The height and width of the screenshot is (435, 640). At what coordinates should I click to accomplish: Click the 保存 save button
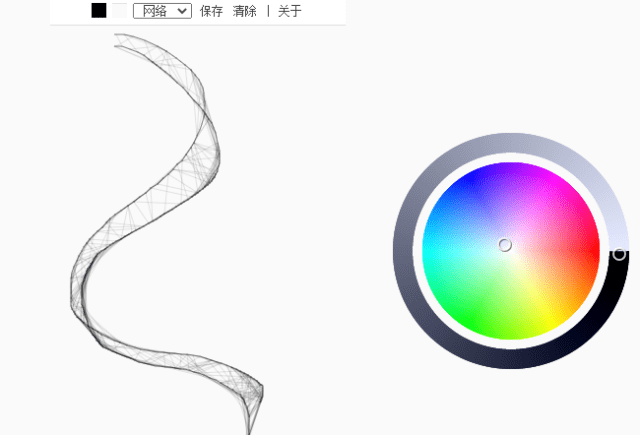[211, 11]
